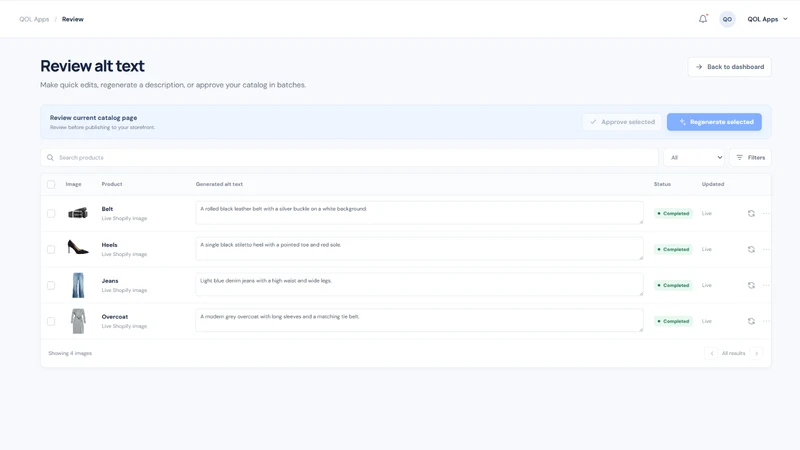The height and width of the screenshot is (450, 800).
Task: Click Completed badge in Jeans row
Action: coord(673,285)
